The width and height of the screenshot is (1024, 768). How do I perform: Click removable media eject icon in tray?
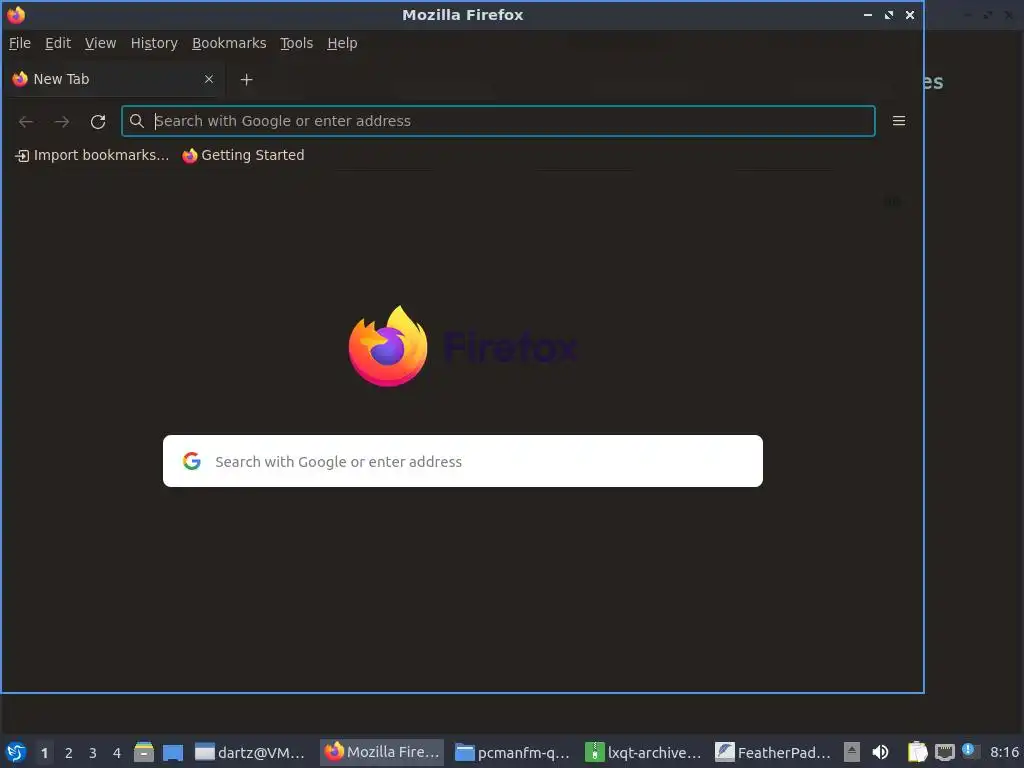coord(852,752)
